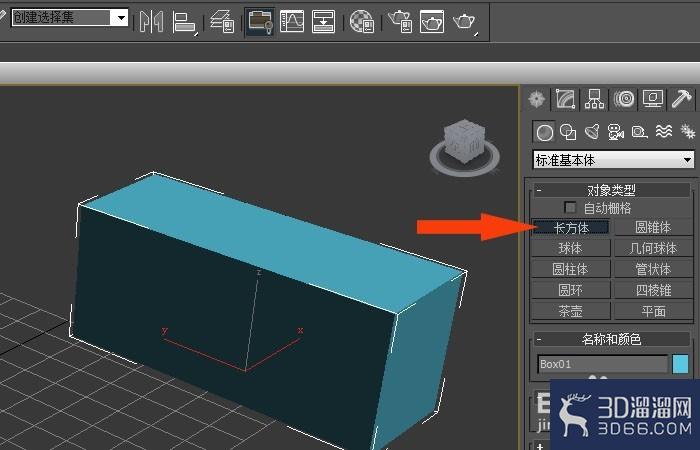Switch to the Display panel tab

pyautogui.click(x=653, y=99)
